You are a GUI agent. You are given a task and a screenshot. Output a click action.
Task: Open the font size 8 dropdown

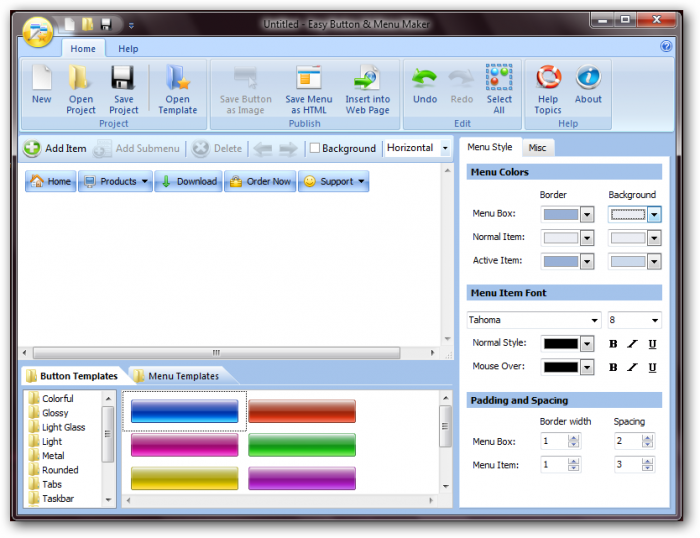pos(655,320)
